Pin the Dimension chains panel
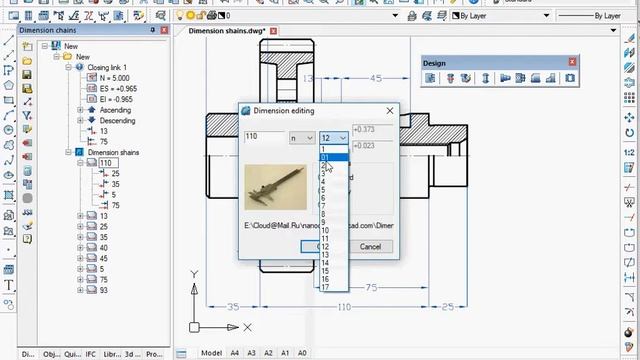Image resolution: width=640 pixels, height=360 pixels. tap(153, 30)
